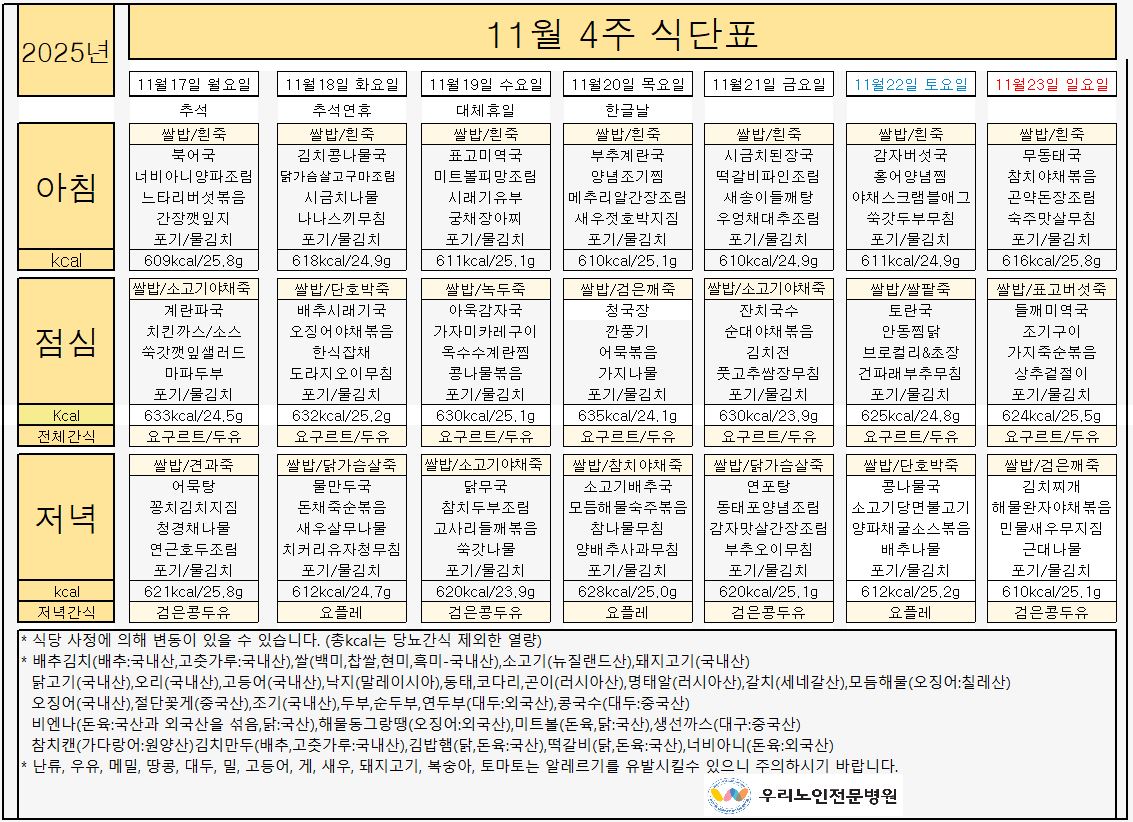Select the 잔치국수 cell in Friday lunch
Viewport: 1133px width, 822px height.
tap(768, 311)
